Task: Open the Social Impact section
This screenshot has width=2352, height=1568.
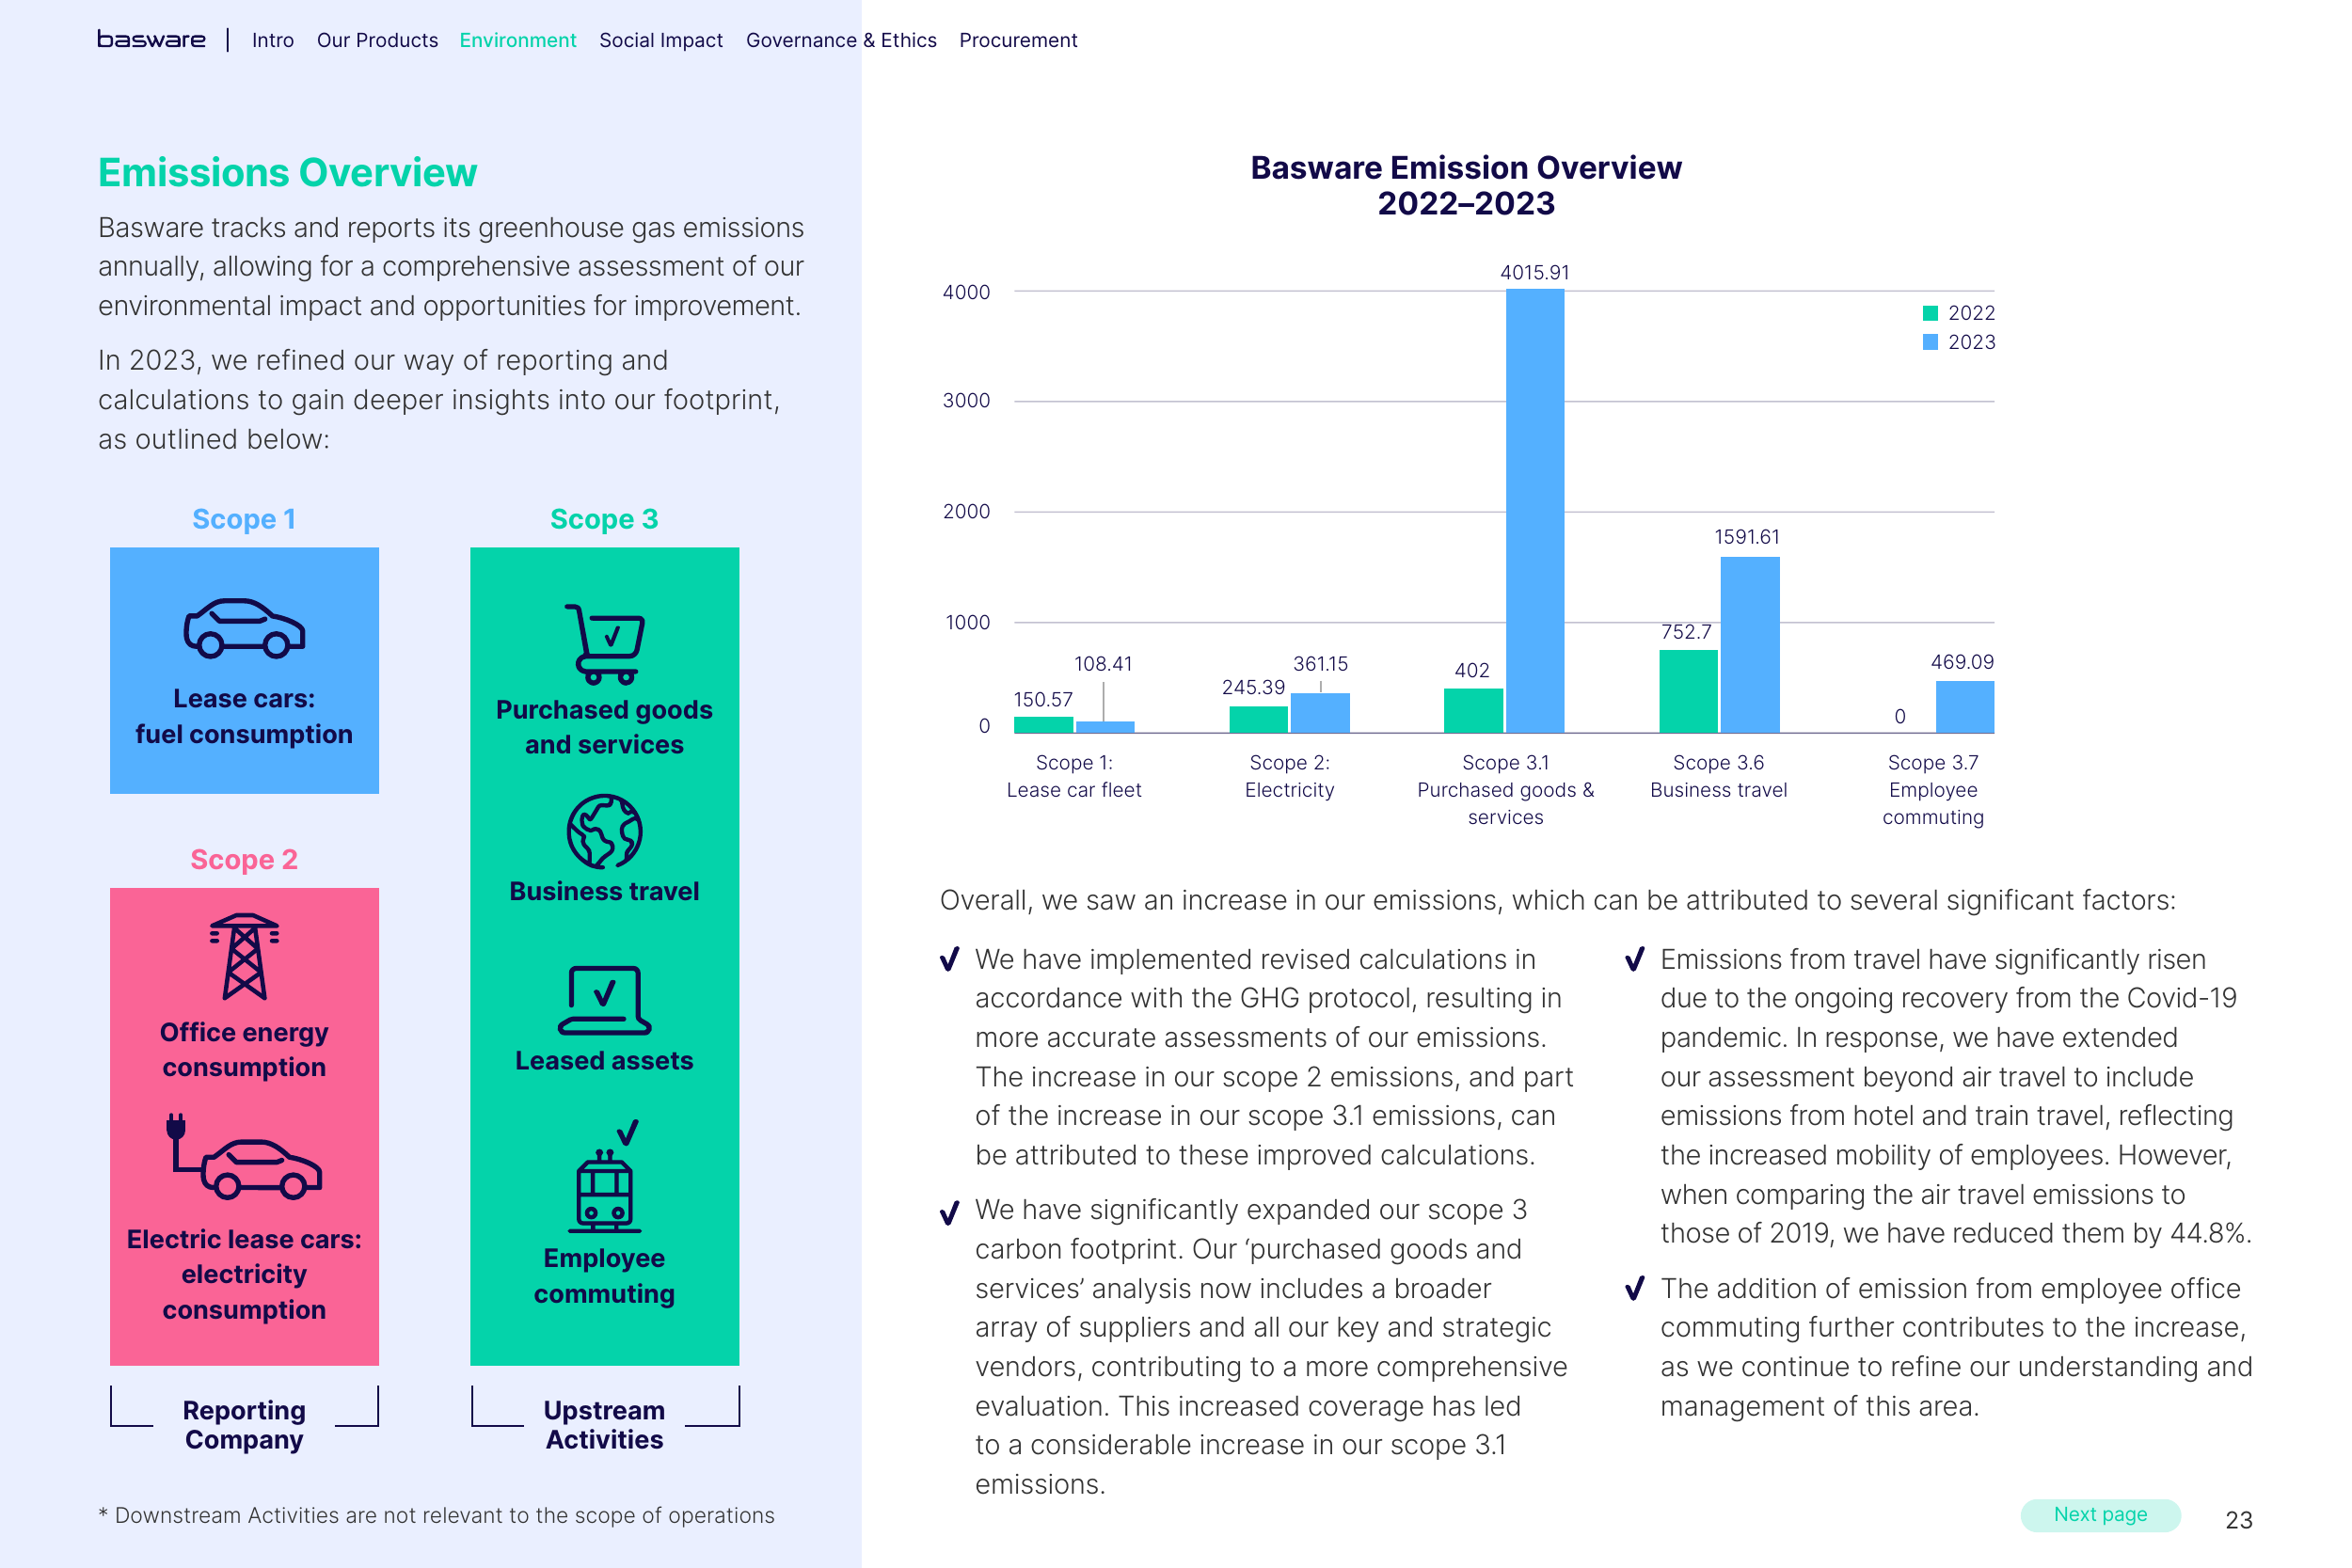Action: (661, 40)
